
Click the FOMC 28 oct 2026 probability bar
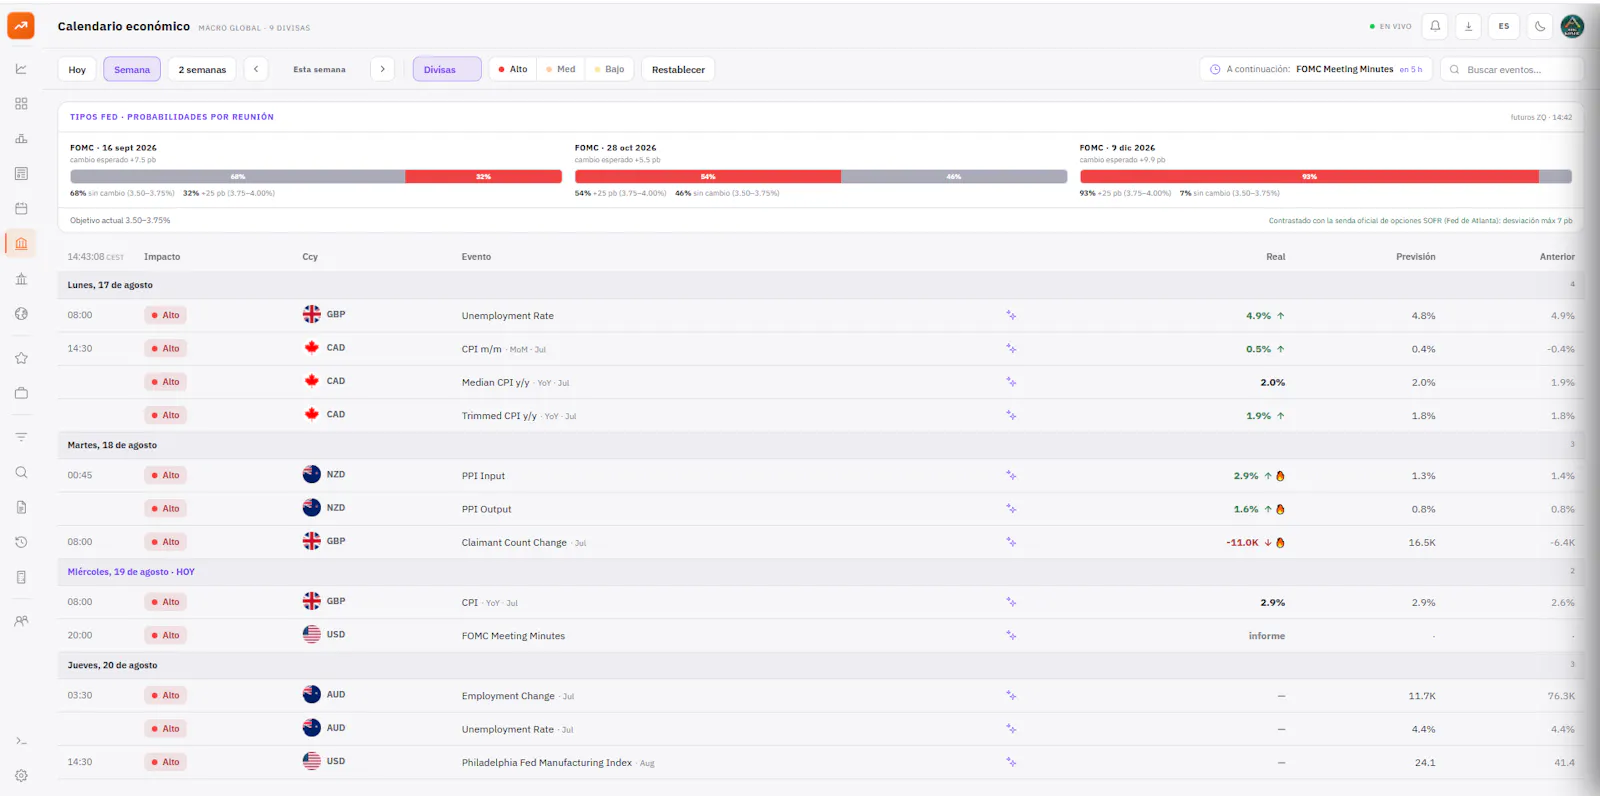click(x=821, y=176)
